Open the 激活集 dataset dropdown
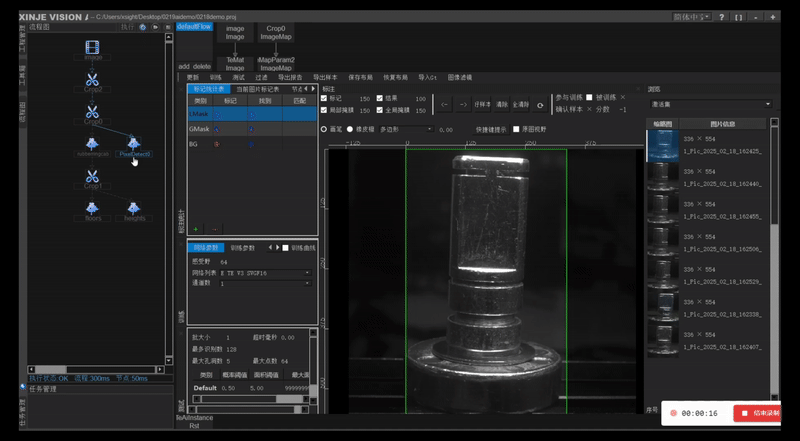 click(710, 104)
